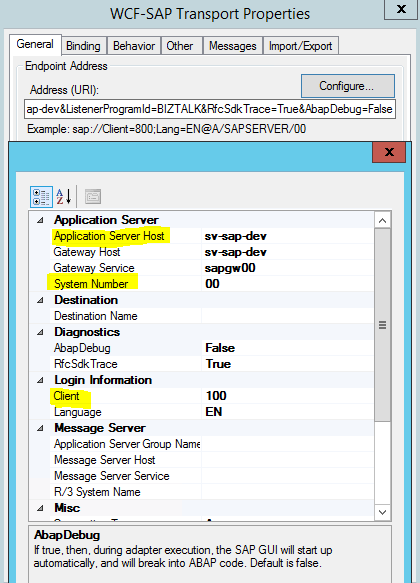
Task: Collapse the Misc category
Action: click(x=40, y=508)
